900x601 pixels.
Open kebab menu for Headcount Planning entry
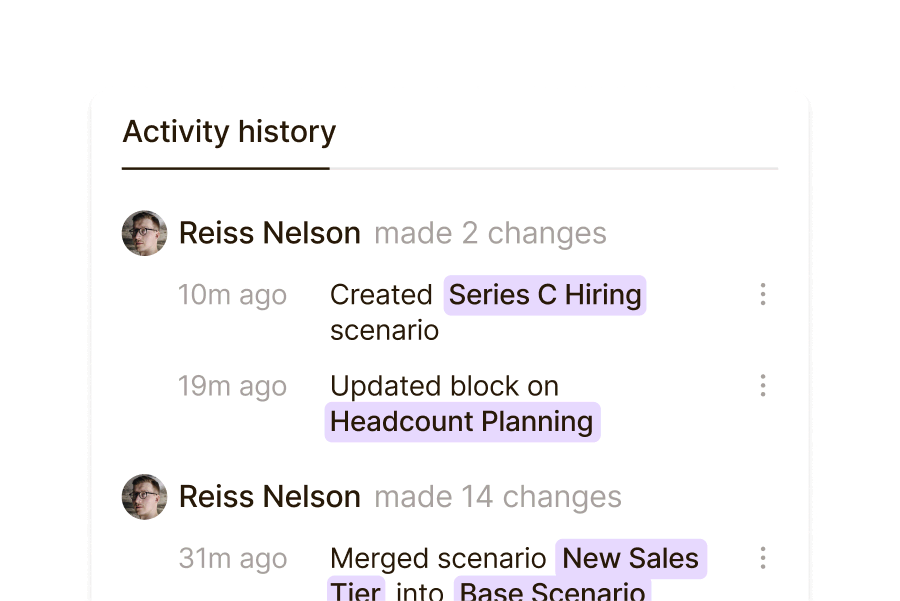point(763,385)
